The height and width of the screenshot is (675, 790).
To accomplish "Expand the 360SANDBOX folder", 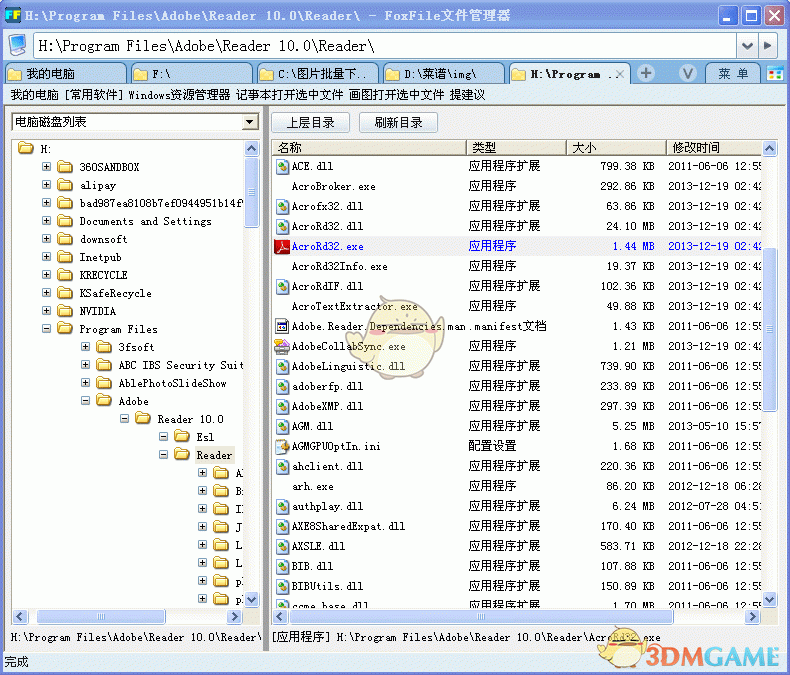I will (46, 167).
